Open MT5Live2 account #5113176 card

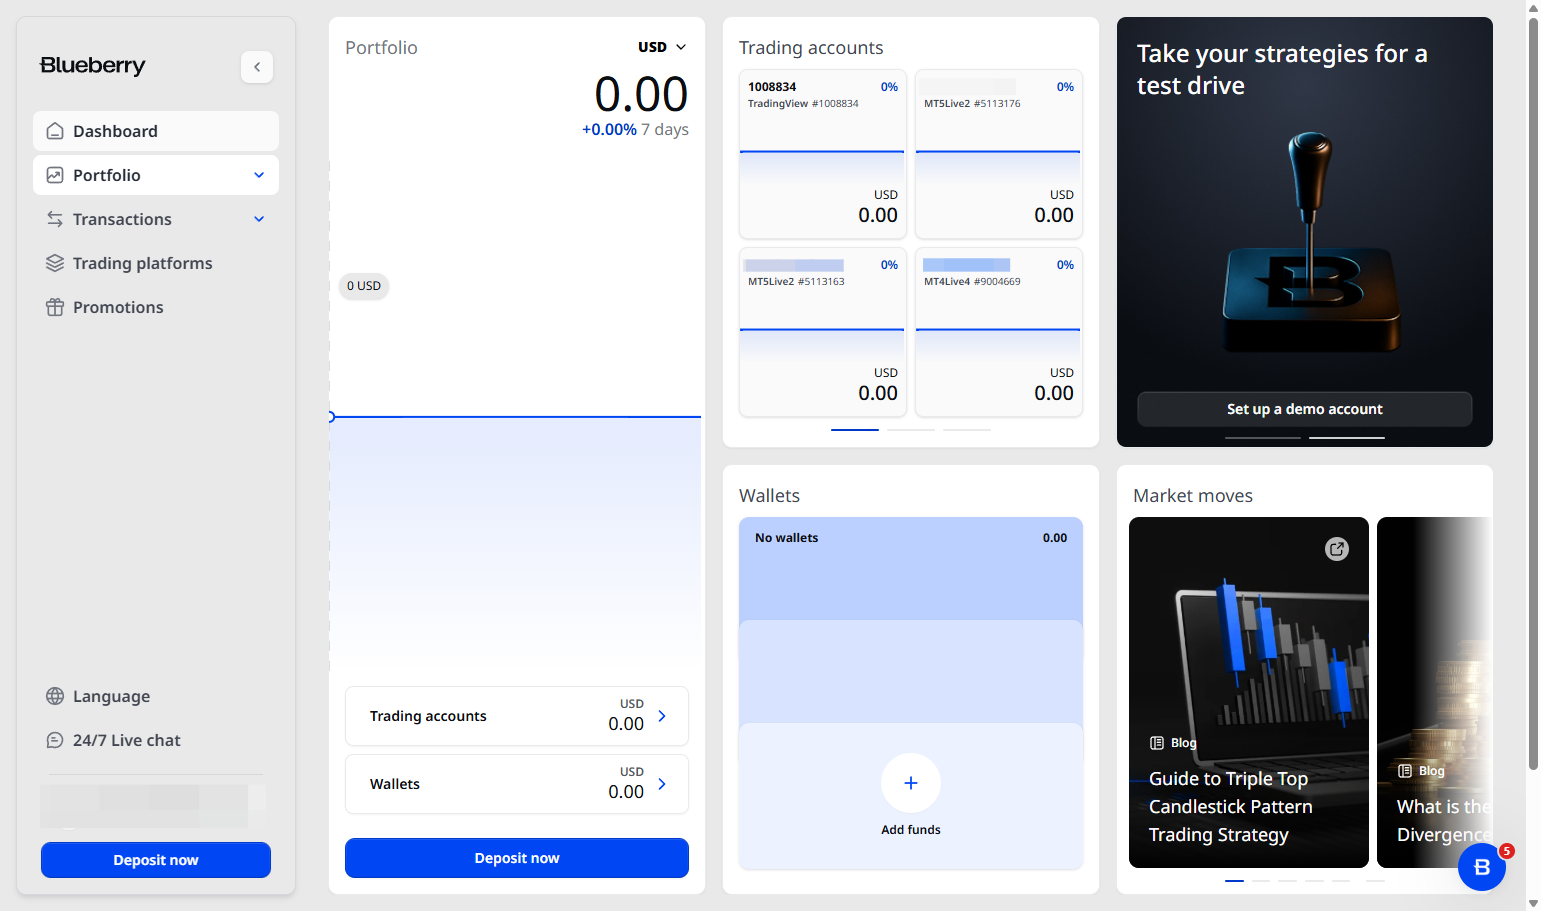pyautogui.click(x=998, y=153)
